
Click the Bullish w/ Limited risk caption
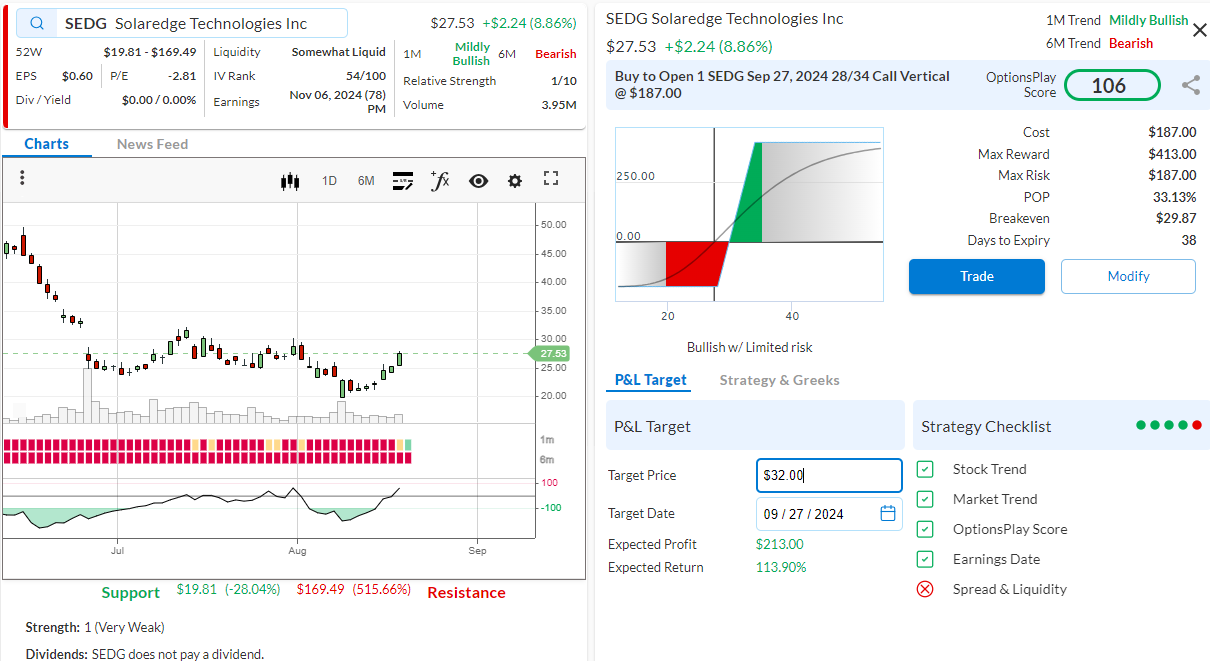(750, 347)
